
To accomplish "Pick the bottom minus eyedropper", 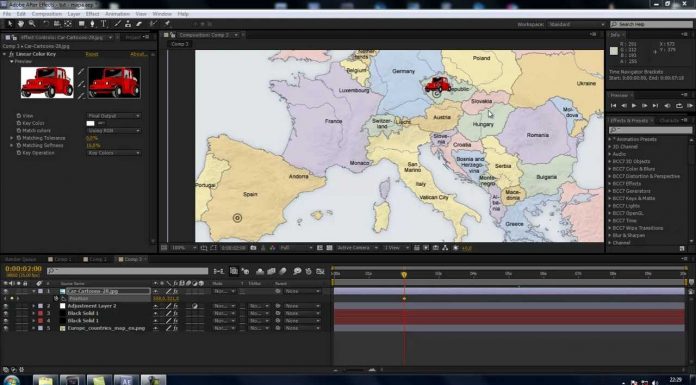I will (81, 95).
